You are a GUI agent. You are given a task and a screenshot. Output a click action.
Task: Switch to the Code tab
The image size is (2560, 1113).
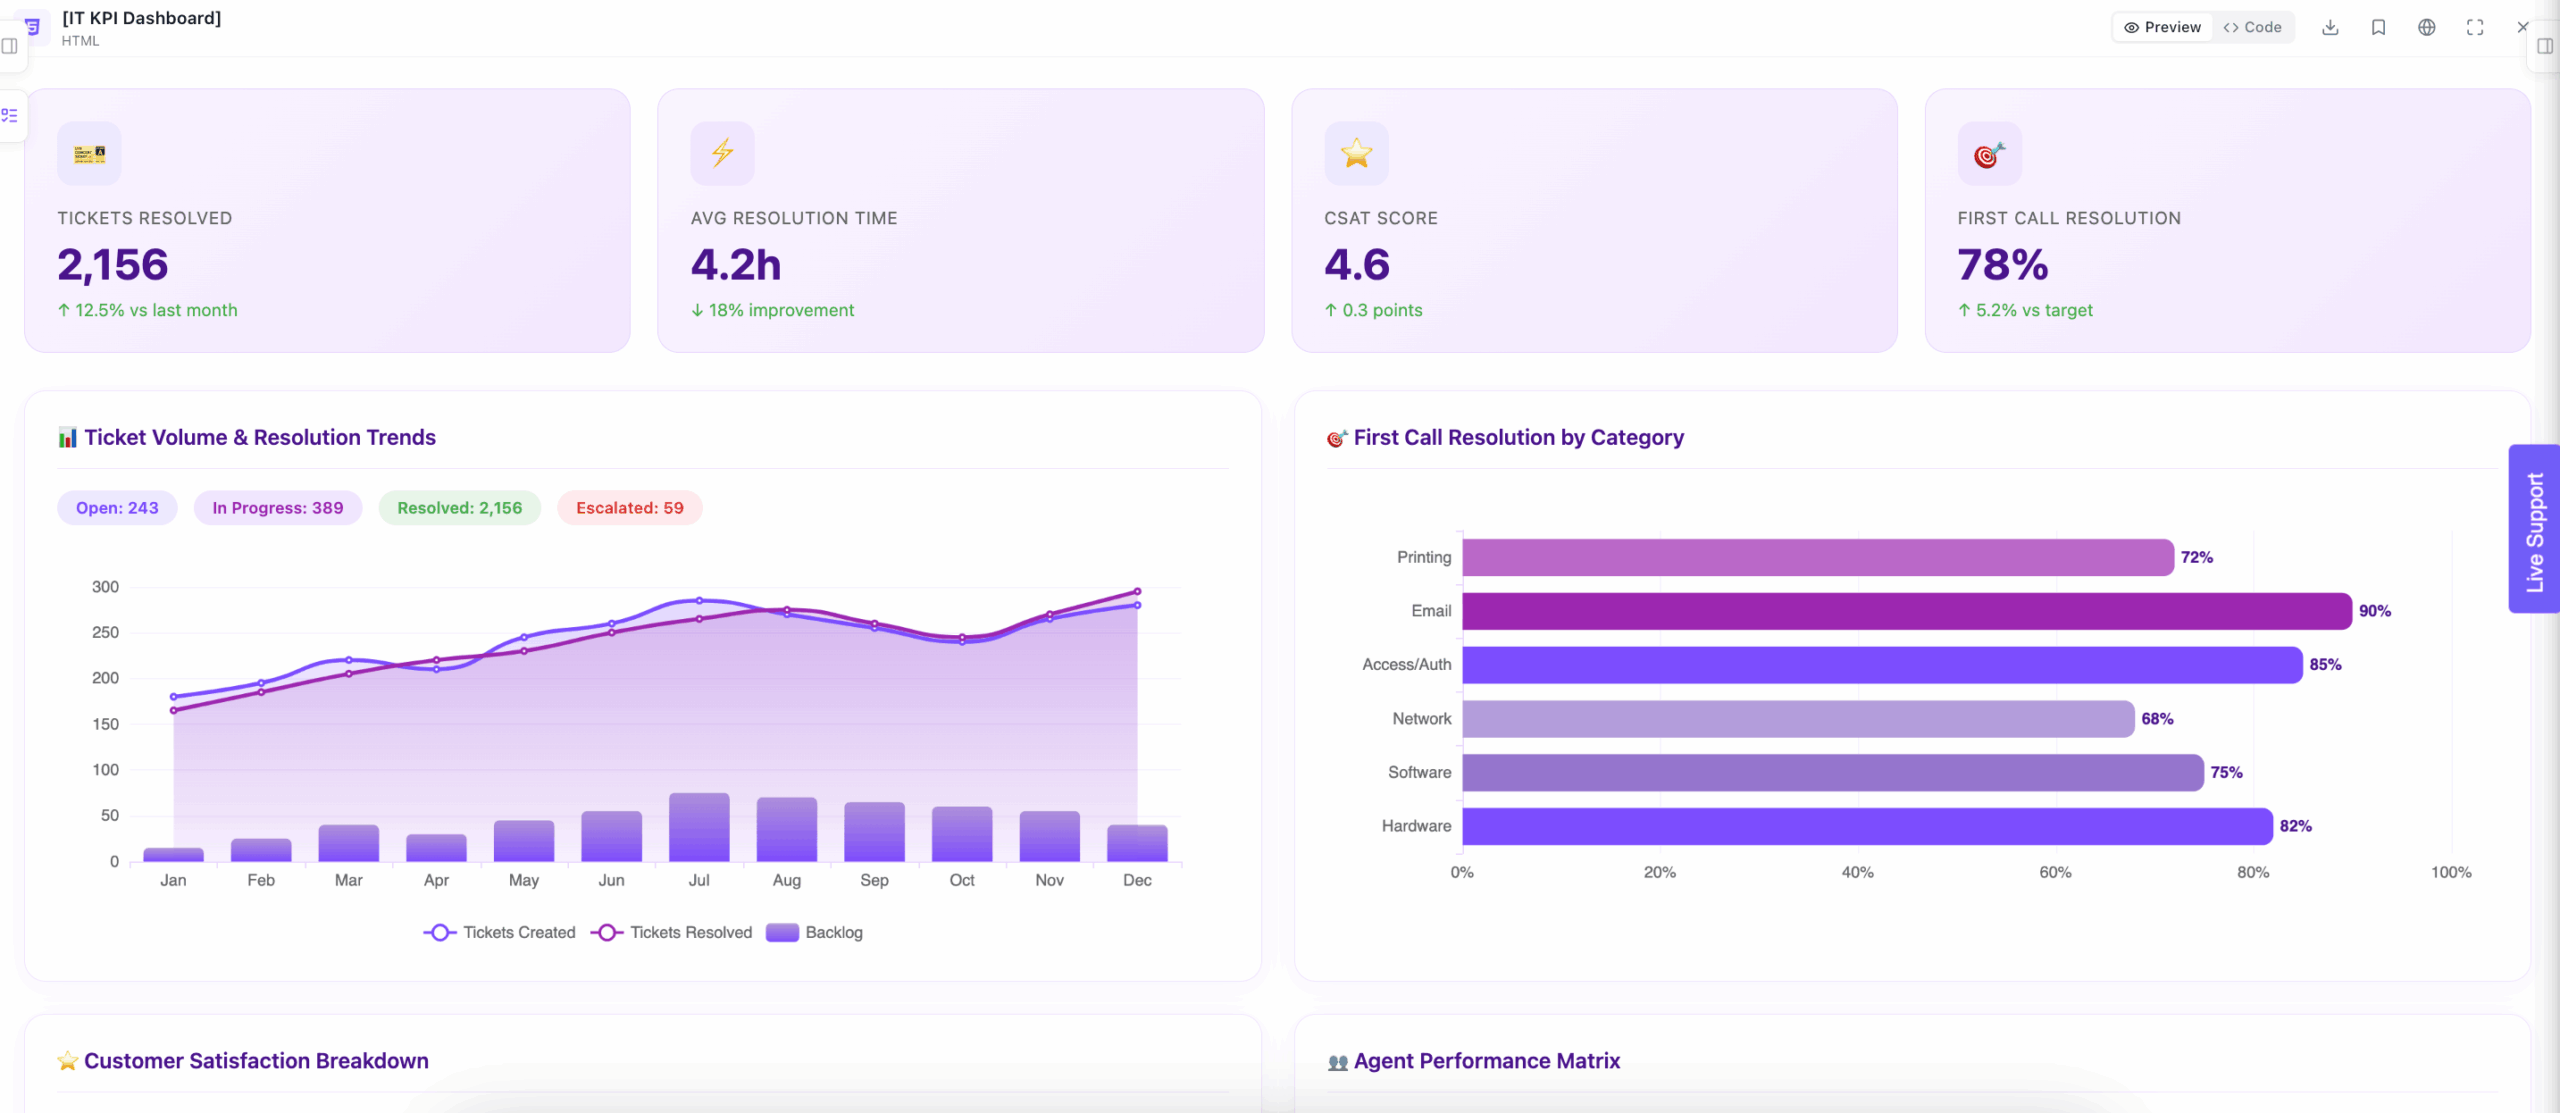2252,27
